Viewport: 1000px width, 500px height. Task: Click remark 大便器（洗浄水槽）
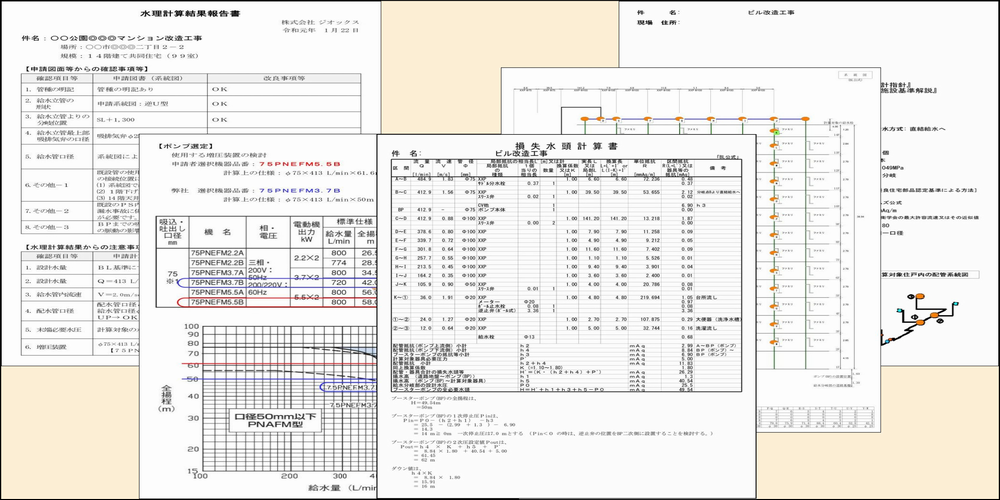pos(719,318)
